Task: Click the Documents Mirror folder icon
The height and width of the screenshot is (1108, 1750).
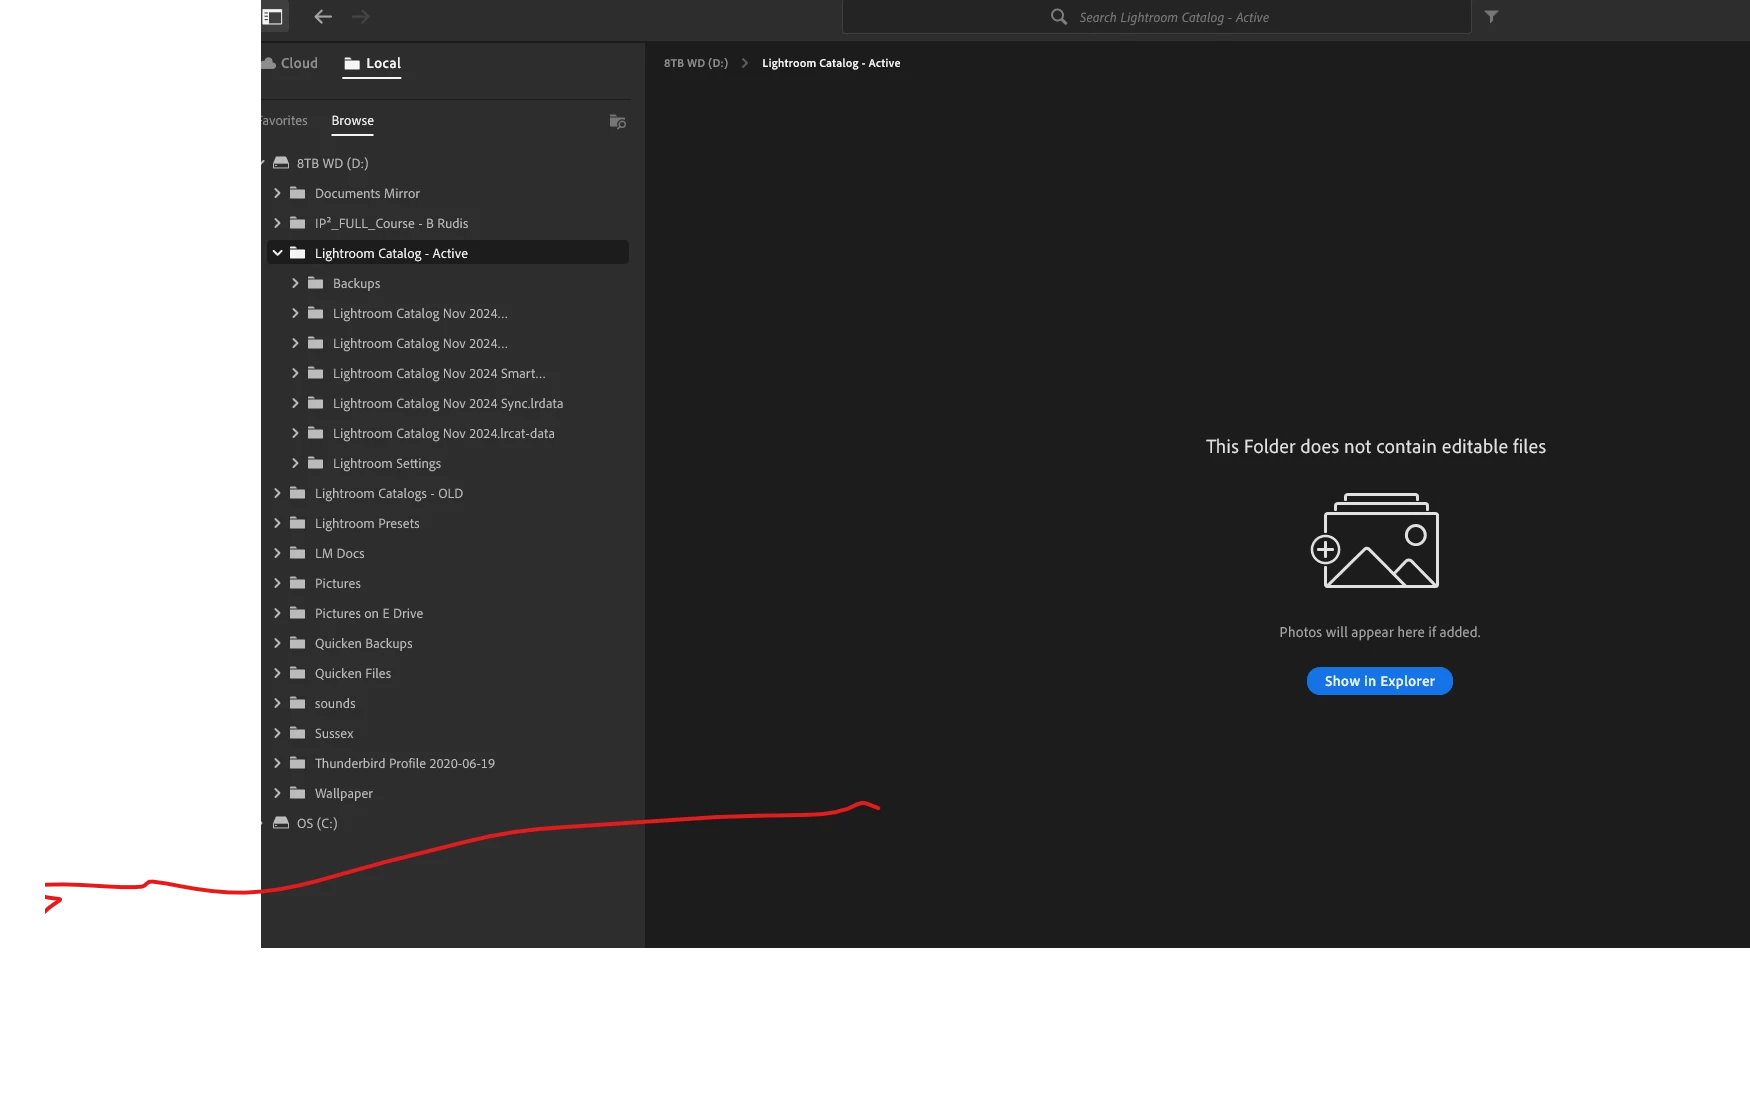Action: [x=297, y=193]
